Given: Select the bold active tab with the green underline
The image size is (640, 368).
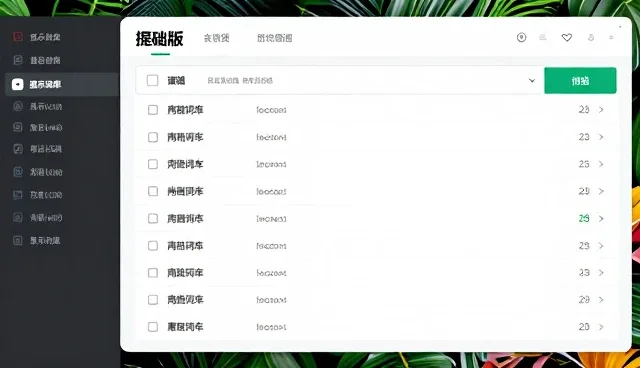Looking at the screenshot, I should pyautogui.click(x=160, y=39).
